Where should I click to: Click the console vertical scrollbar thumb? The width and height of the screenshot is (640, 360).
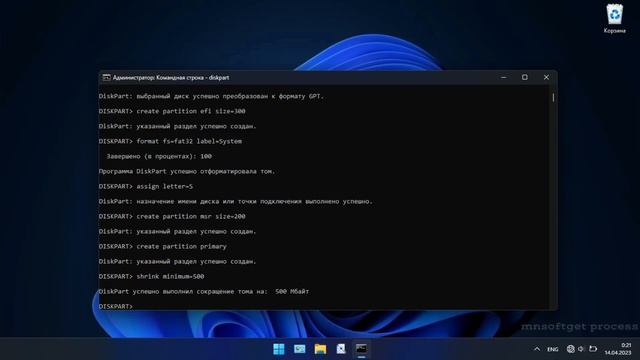click(553, 97)
